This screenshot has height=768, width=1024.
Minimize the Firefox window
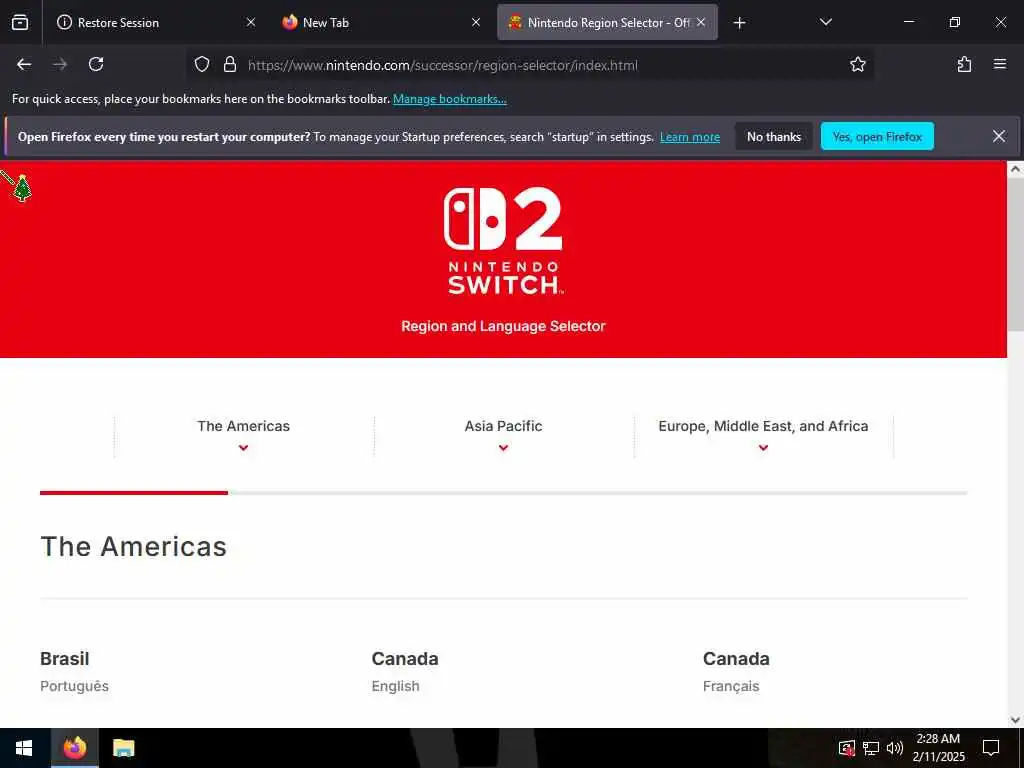tap(909, 22)
